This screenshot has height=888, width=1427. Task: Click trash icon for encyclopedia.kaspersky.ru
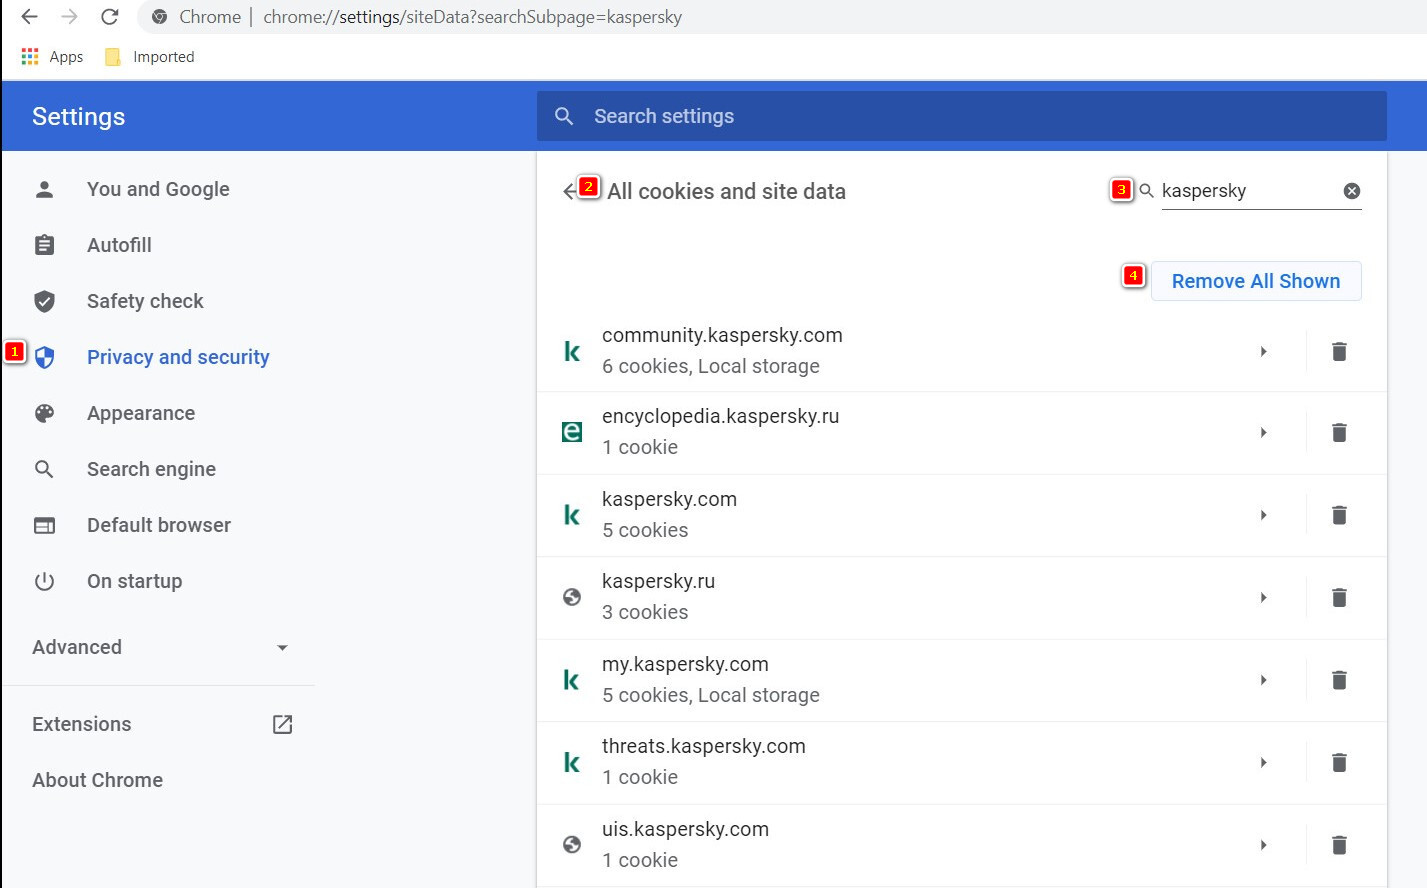click(1339, 433)
